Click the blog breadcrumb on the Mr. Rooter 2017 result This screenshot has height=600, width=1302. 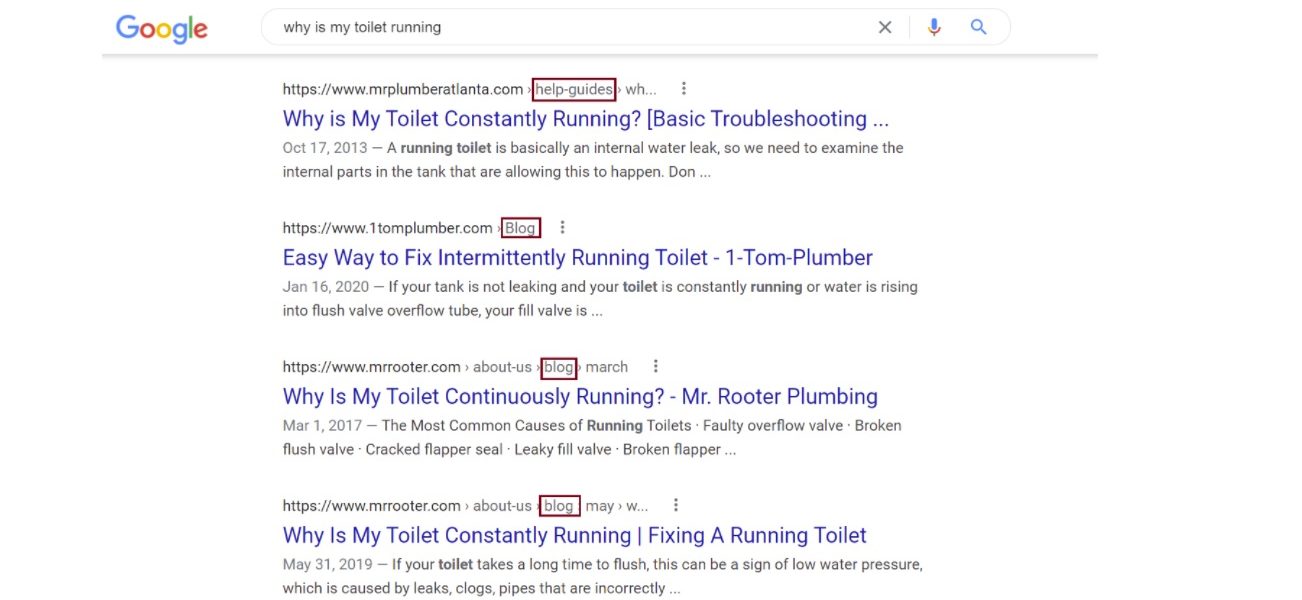click(558, 367)
